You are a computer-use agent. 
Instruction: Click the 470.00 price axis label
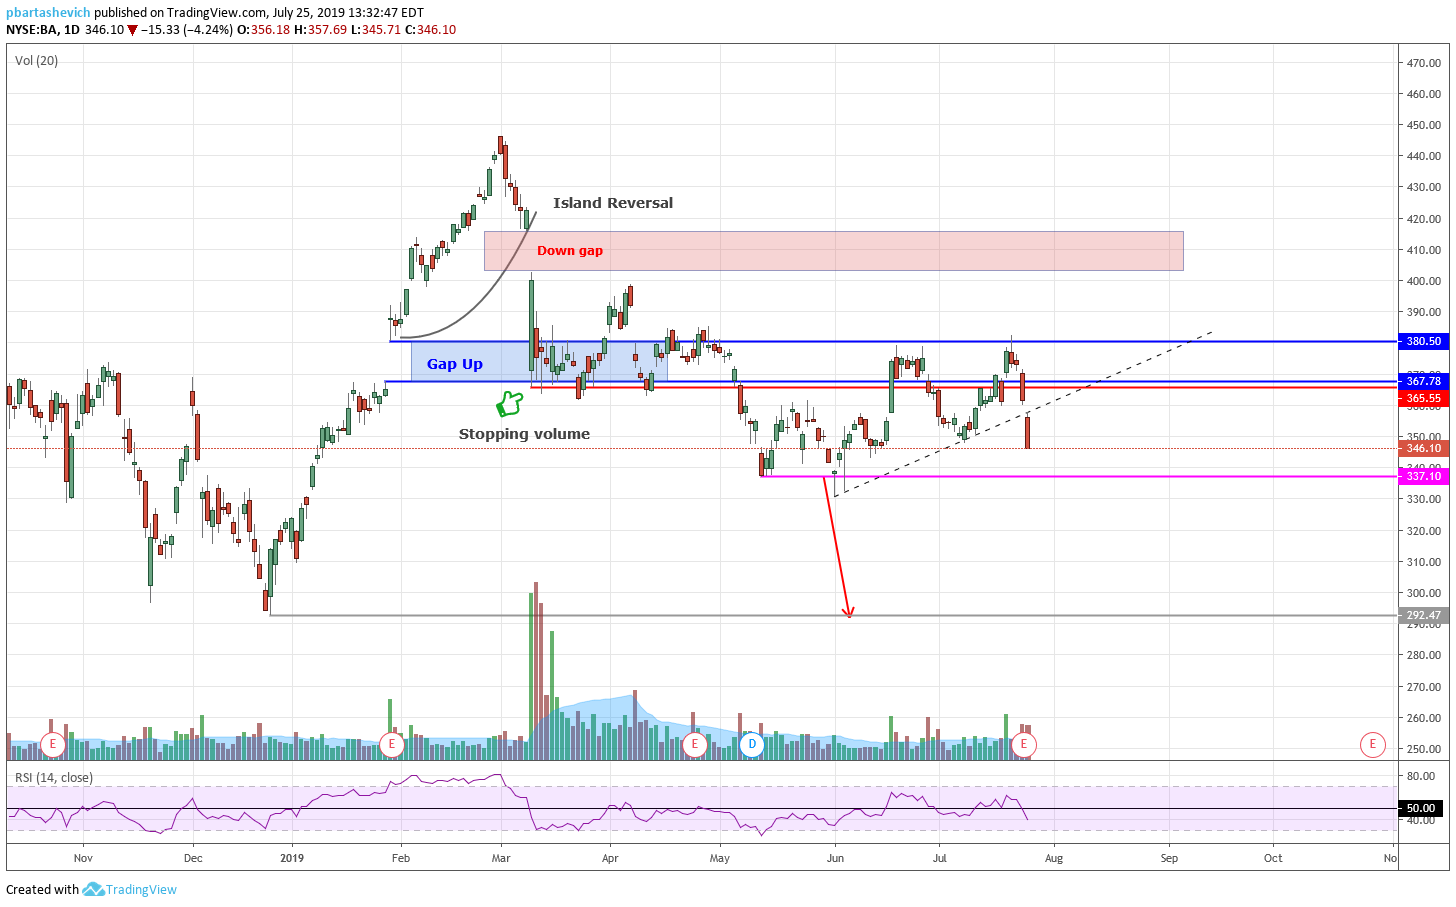[x=1424, y=63]
